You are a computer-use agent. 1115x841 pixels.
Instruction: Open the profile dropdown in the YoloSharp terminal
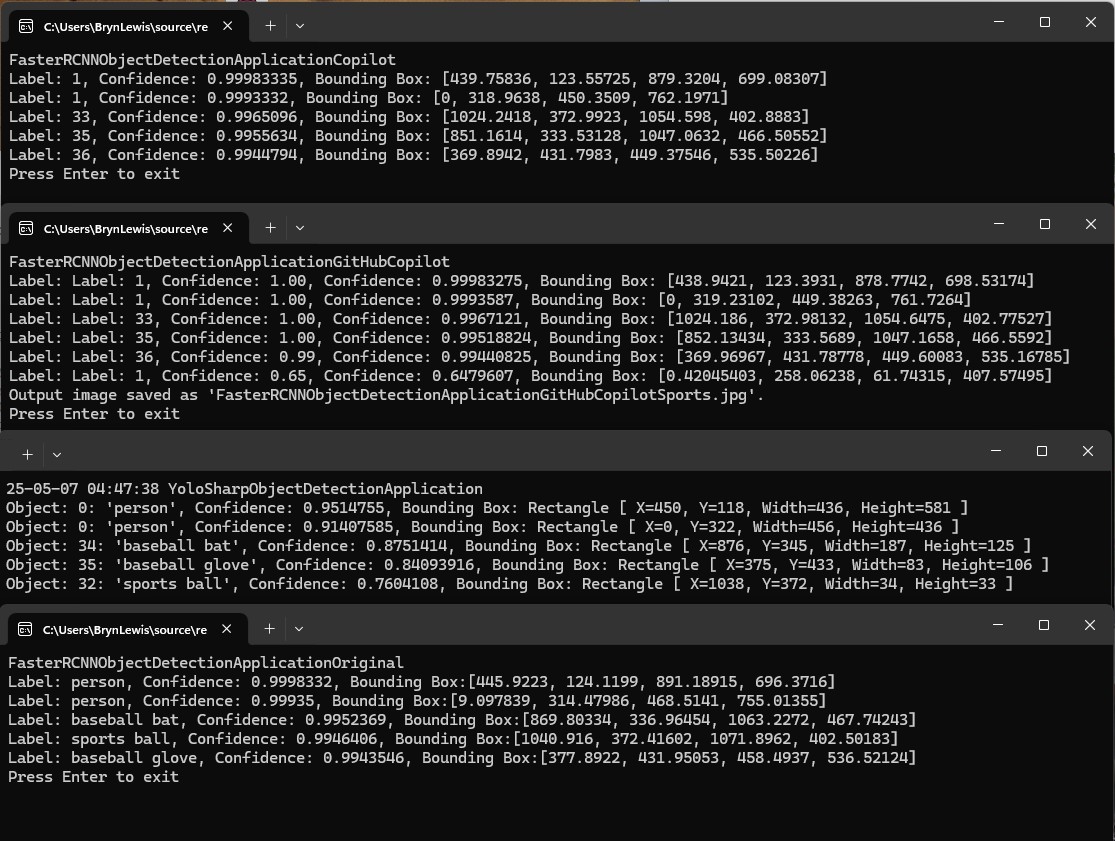57,454
